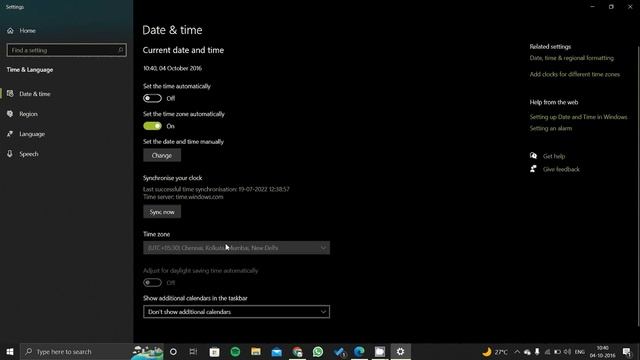Open the network signal tray icon
This screenshot has width=640, height=360.
click(547, 352)
